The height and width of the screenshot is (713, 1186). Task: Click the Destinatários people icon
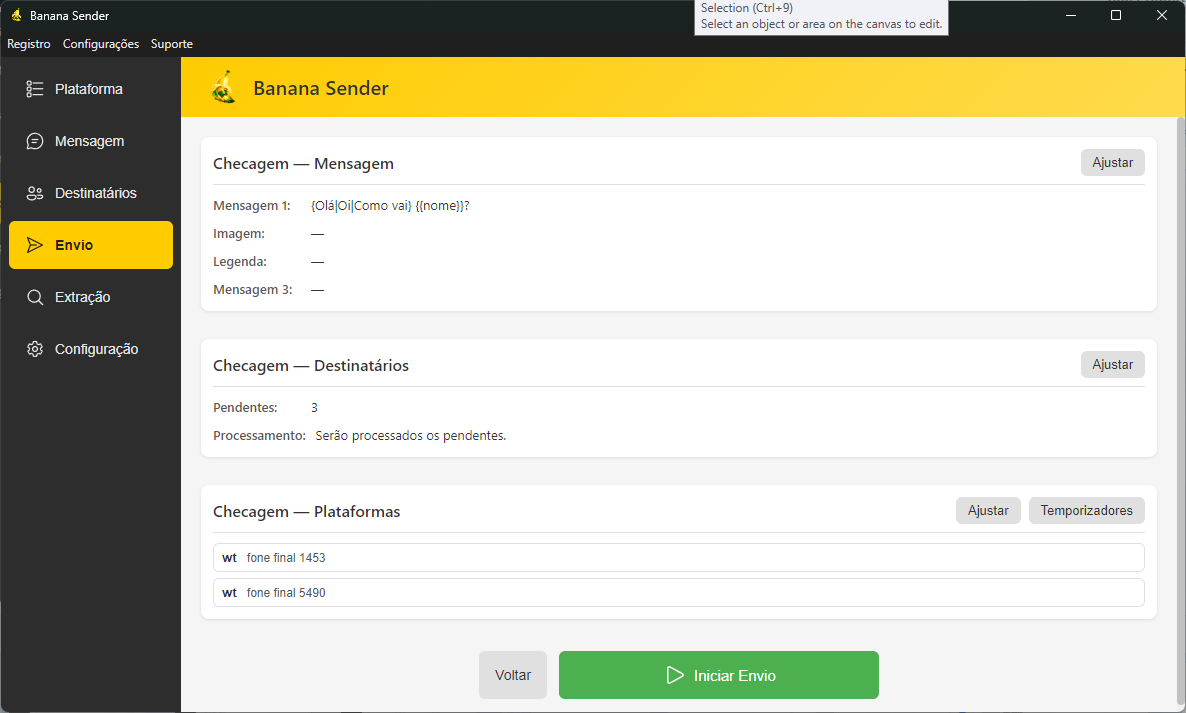coord(35,193)
